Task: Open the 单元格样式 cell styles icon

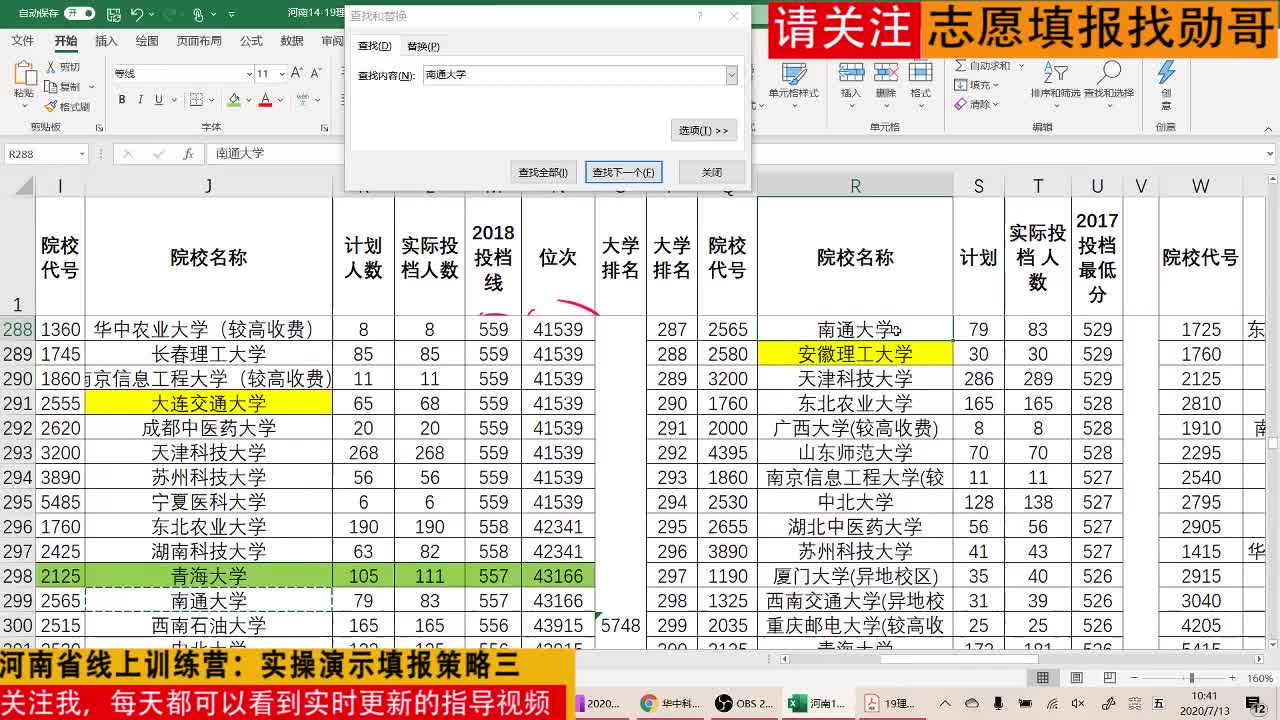Action: (794, 73)
